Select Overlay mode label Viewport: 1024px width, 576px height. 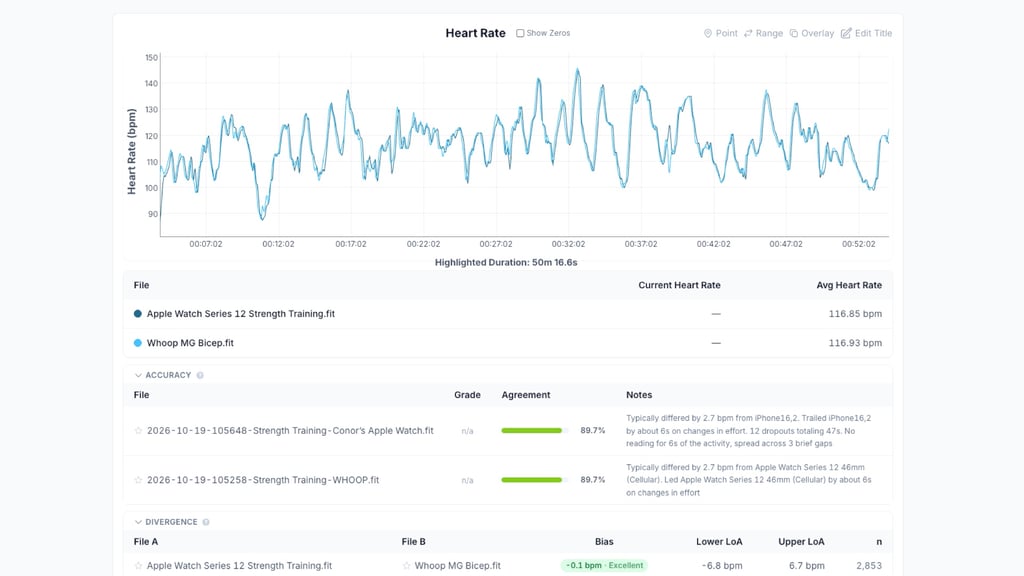point(817,33)
